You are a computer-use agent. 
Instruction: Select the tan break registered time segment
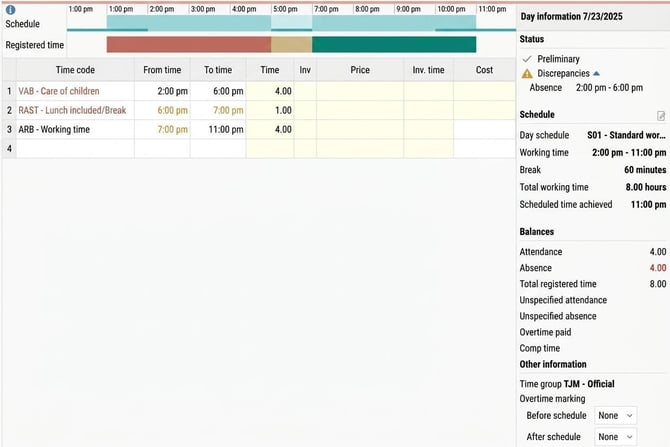[x=291, y=44]
